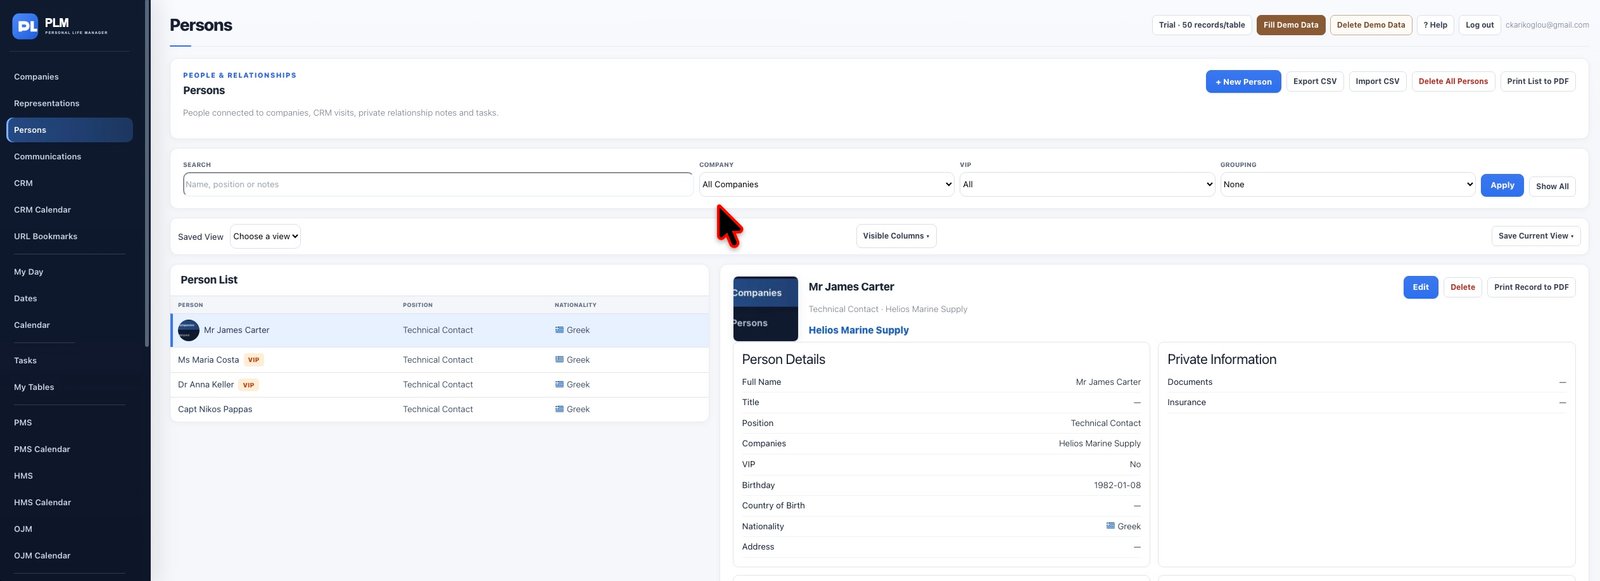
Task: Open My Day in the sidebar
Action: [29, 272]
